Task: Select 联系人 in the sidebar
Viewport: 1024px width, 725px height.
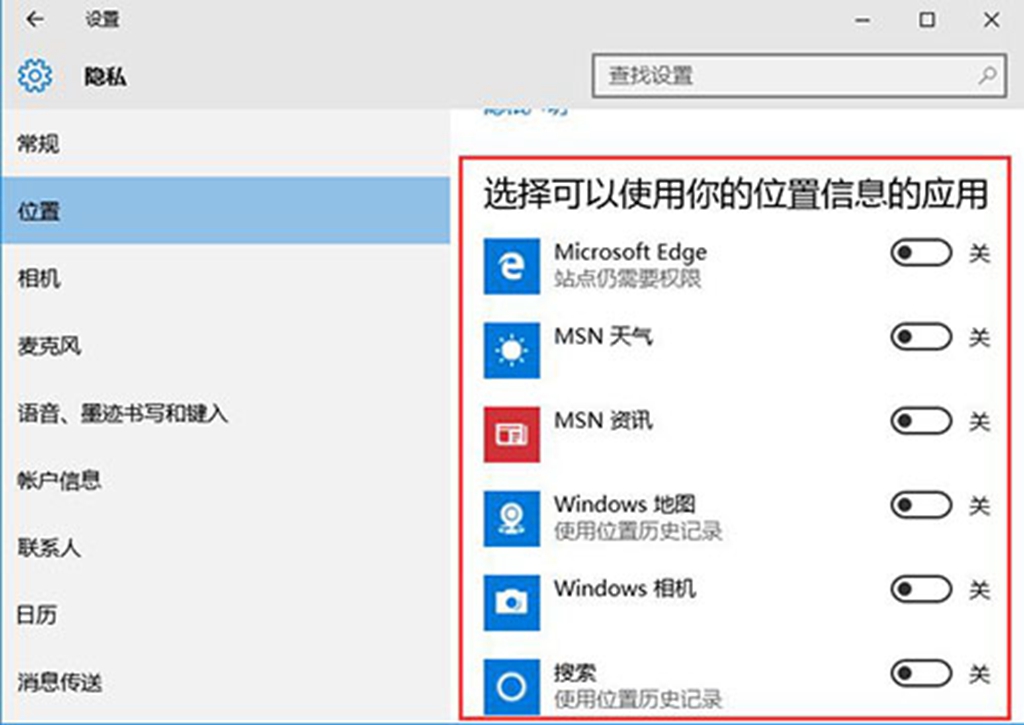Action: (x=226, y=547)
